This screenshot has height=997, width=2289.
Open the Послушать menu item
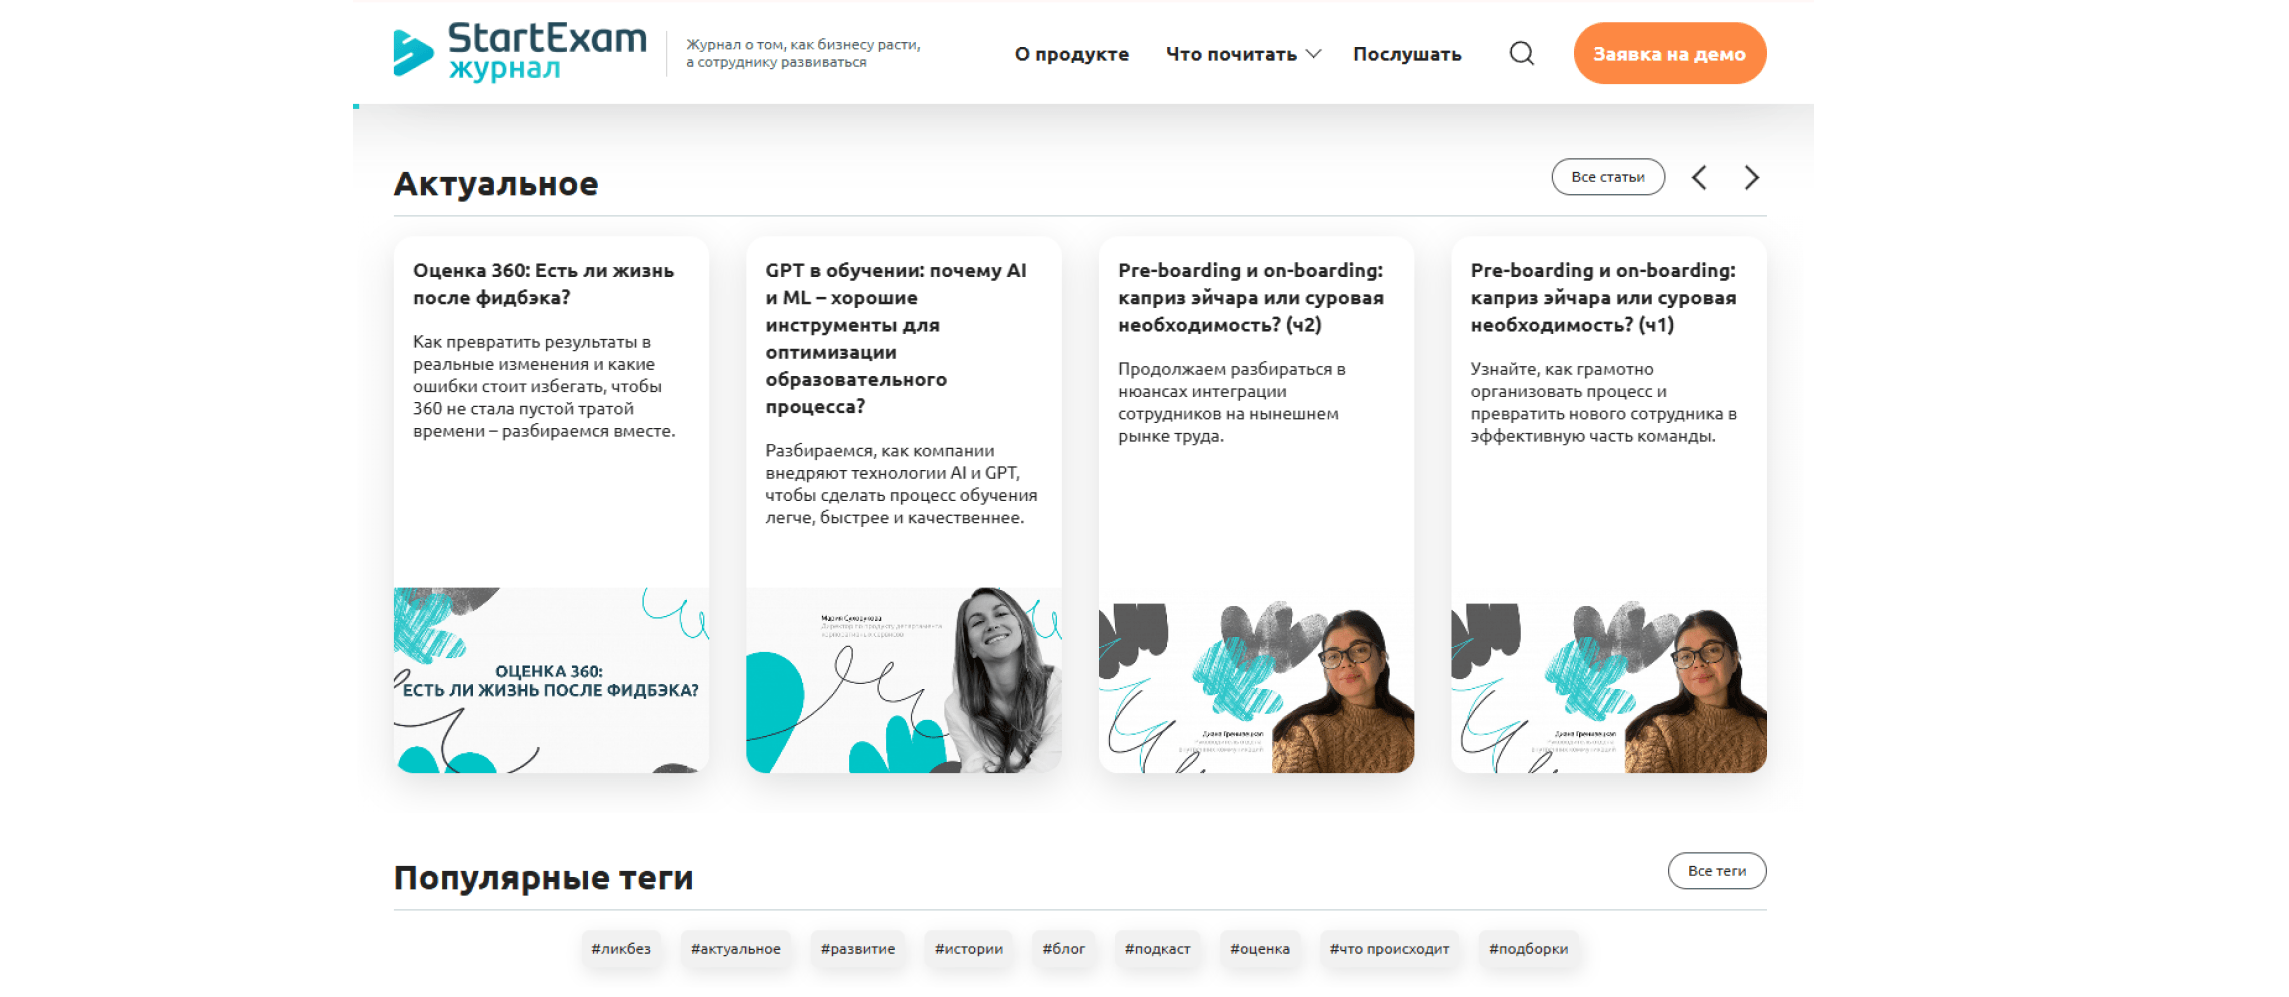[x=1407, y=54]
